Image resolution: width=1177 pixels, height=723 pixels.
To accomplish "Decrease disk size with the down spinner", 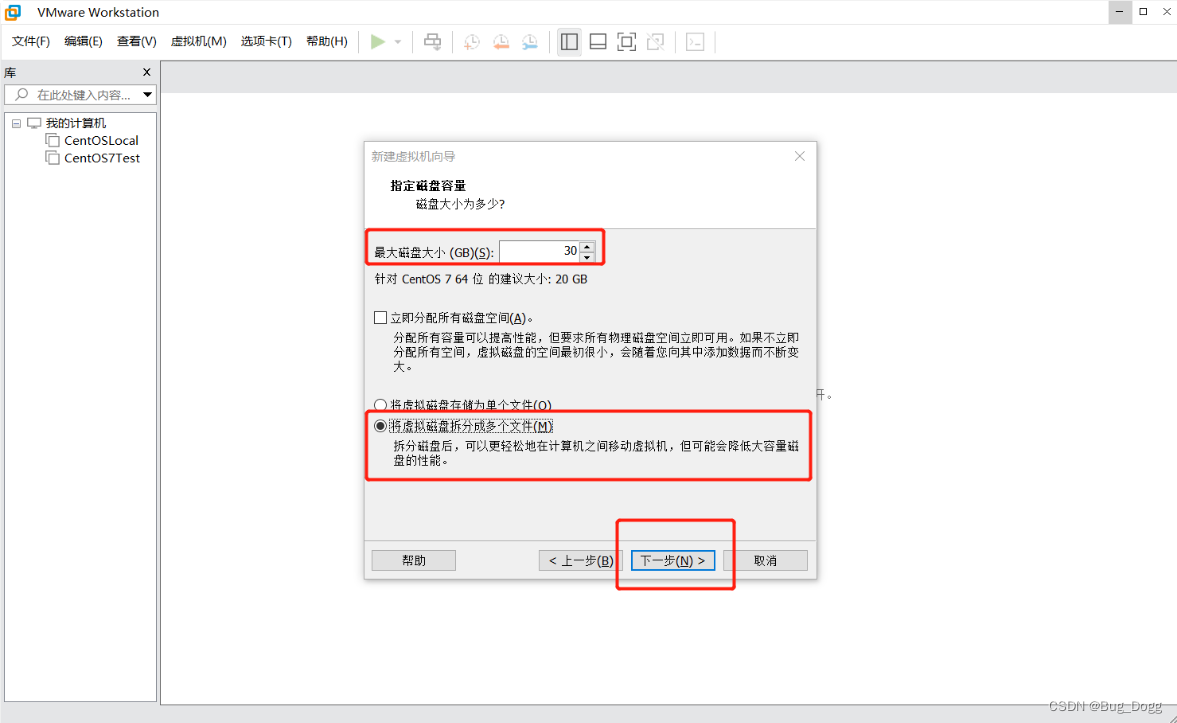I will [587, 258].
